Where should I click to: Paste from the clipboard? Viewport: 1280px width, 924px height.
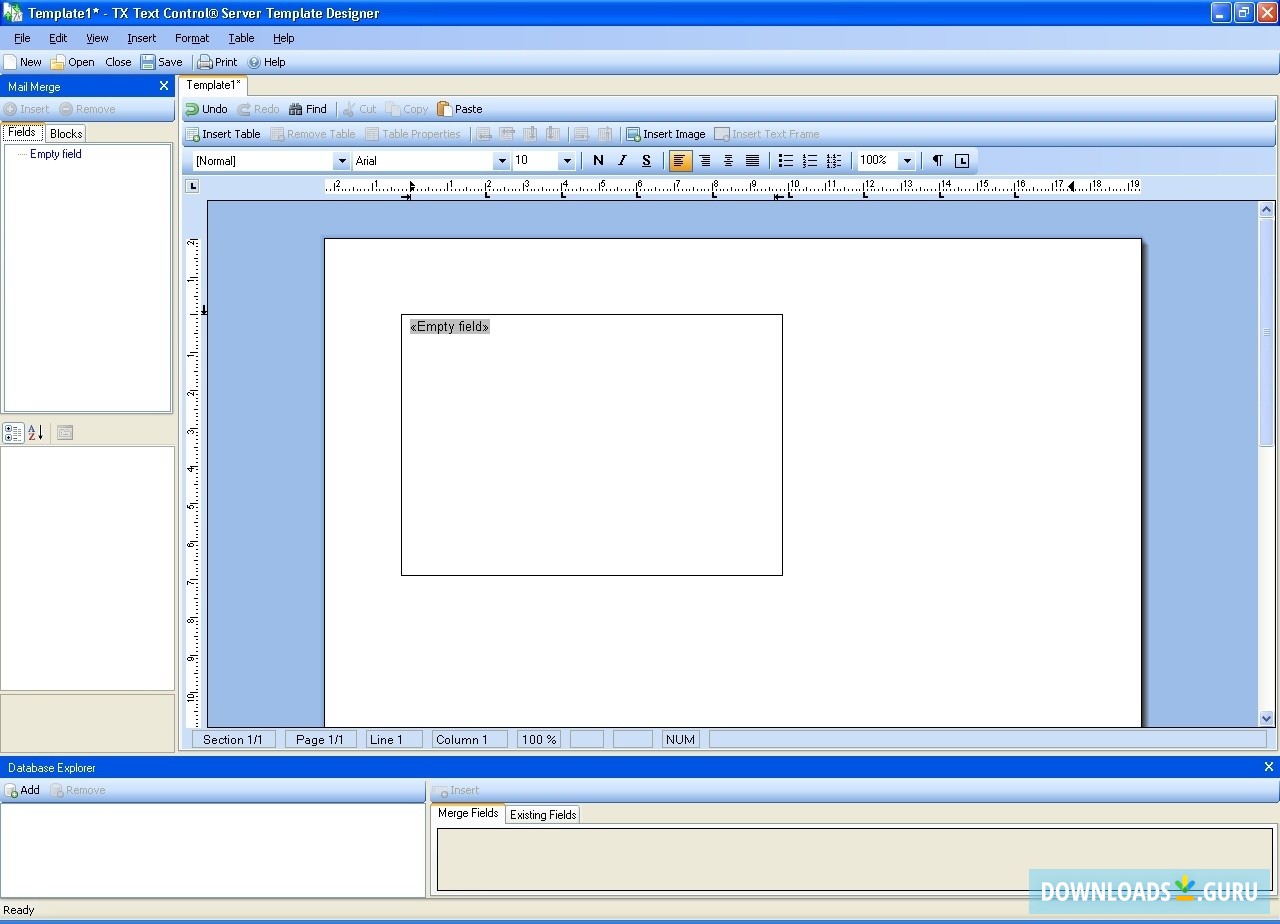[x=460, y=109]
